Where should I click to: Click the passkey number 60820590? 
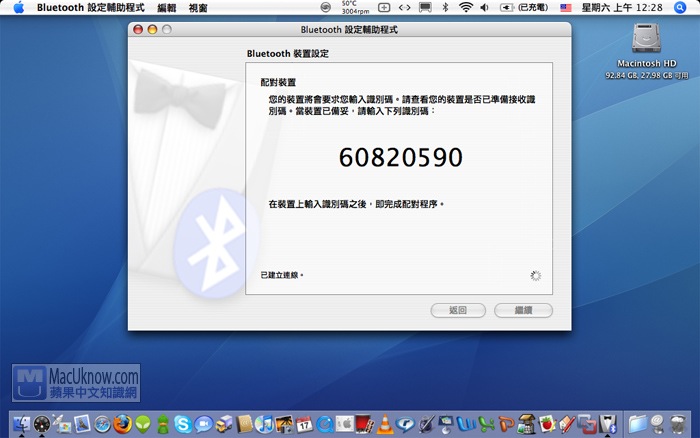(x=400, y=158)
